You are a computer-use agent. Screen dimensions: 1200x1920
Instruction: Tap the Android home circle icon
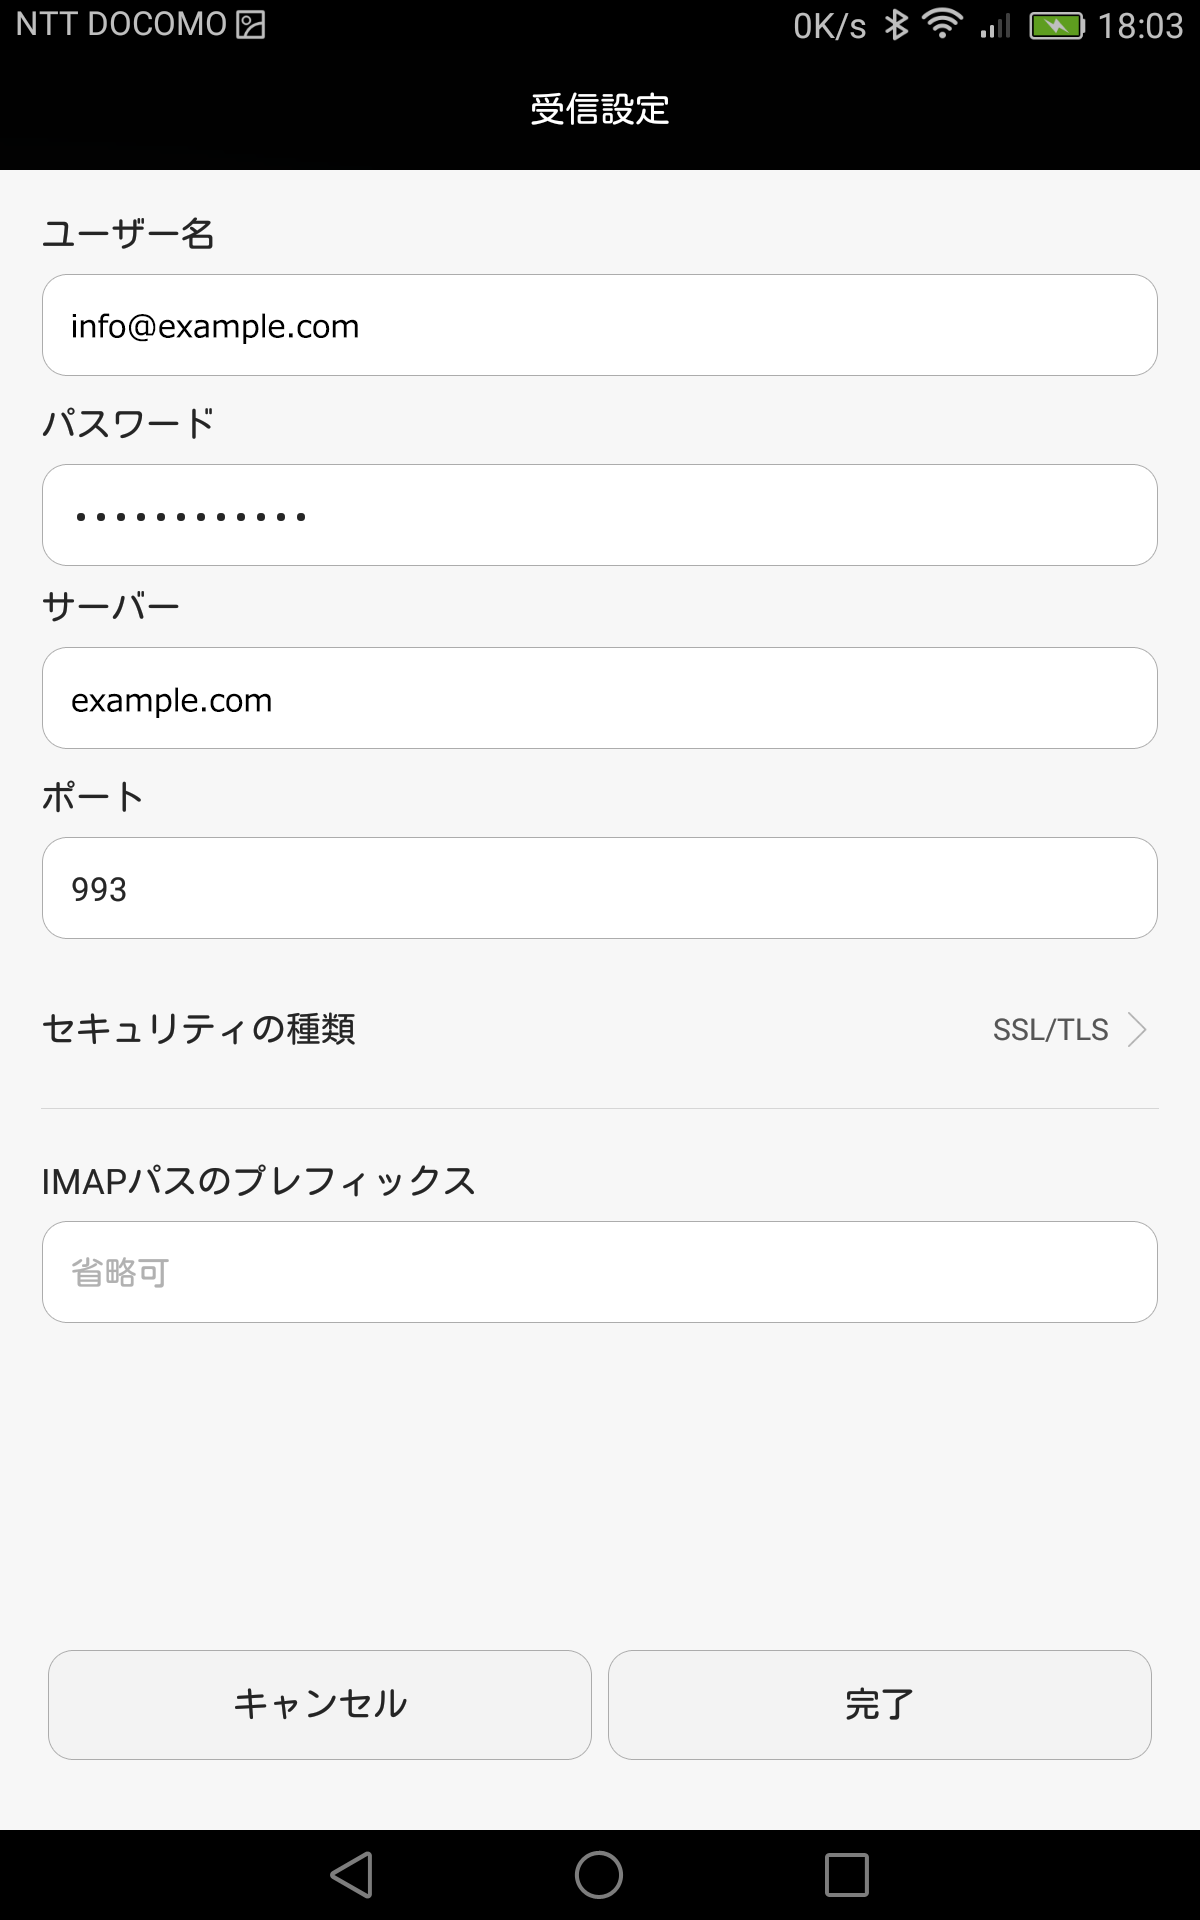pos(599,1875)
